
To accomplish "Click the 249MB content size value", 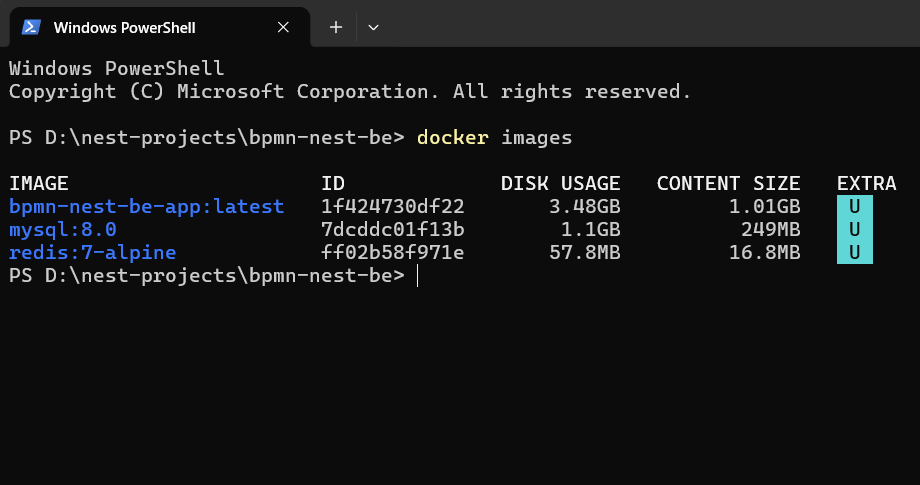I will coord(770,229).
